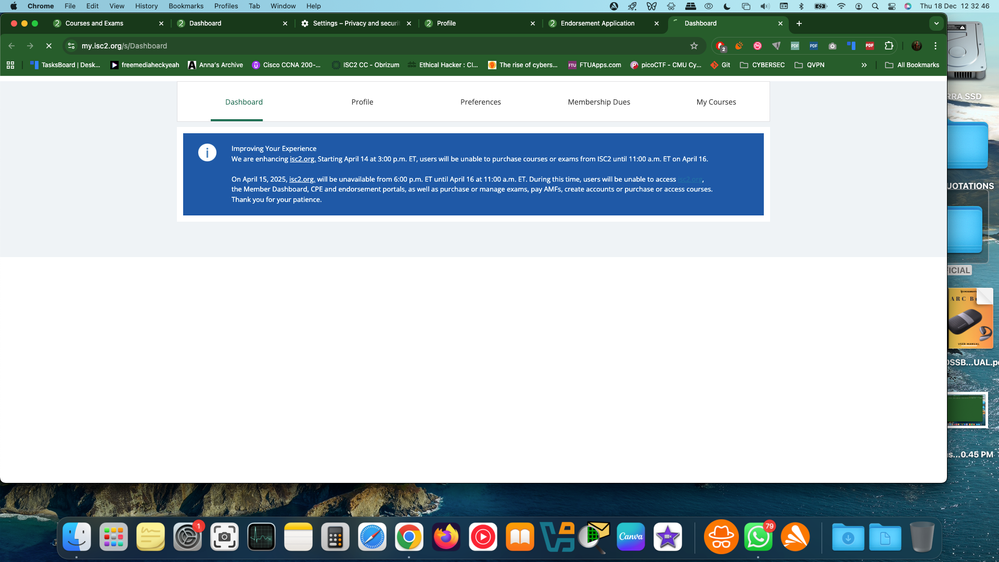
Task: Open Control Center in the menu bar
Action: [892, 6]
